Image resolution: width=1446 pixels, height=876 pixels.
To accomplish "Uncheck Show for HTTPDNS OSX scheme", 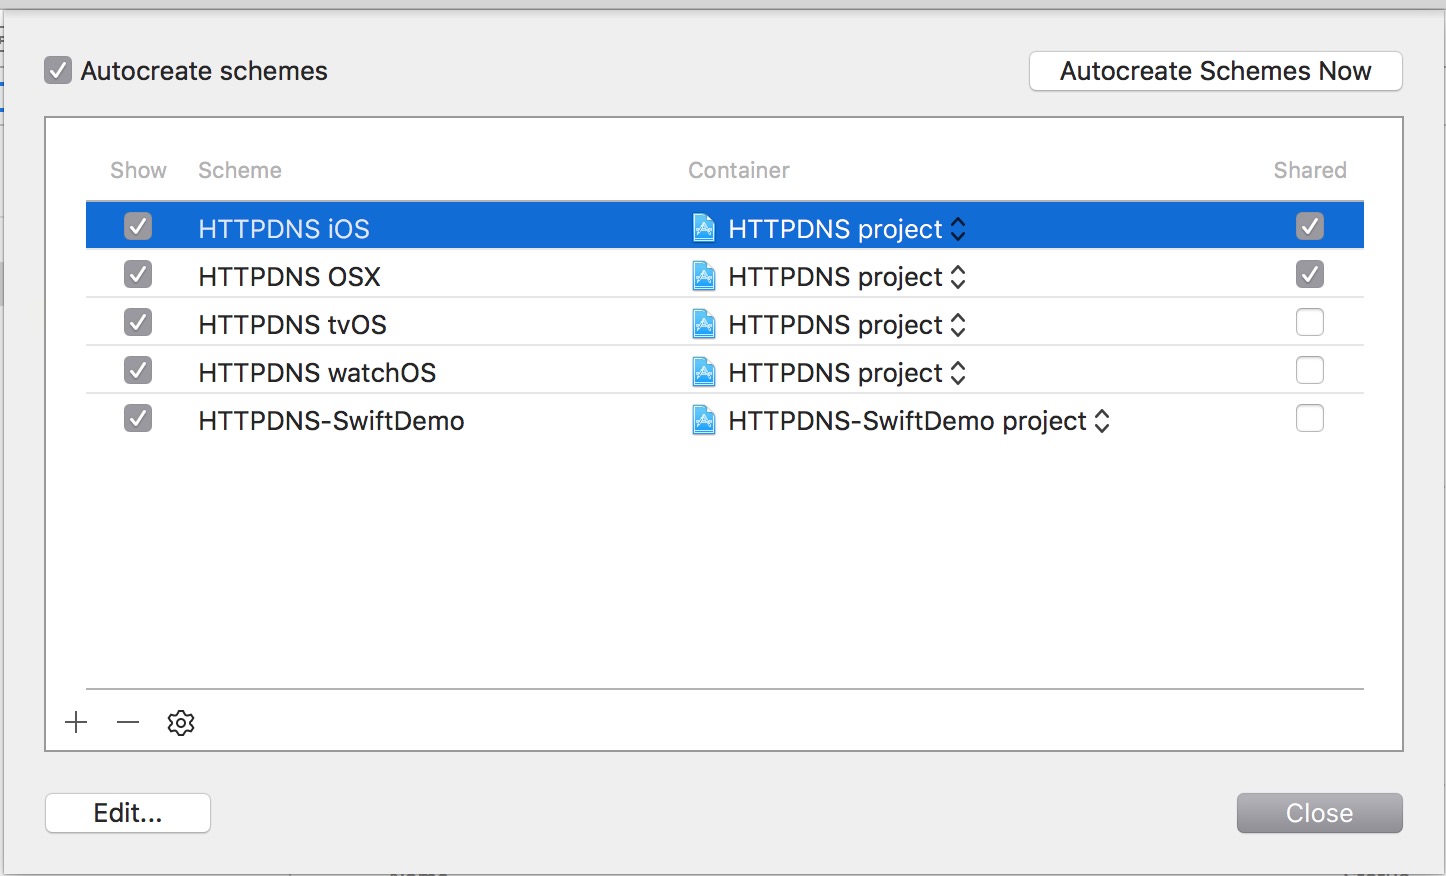I will 138,275.
